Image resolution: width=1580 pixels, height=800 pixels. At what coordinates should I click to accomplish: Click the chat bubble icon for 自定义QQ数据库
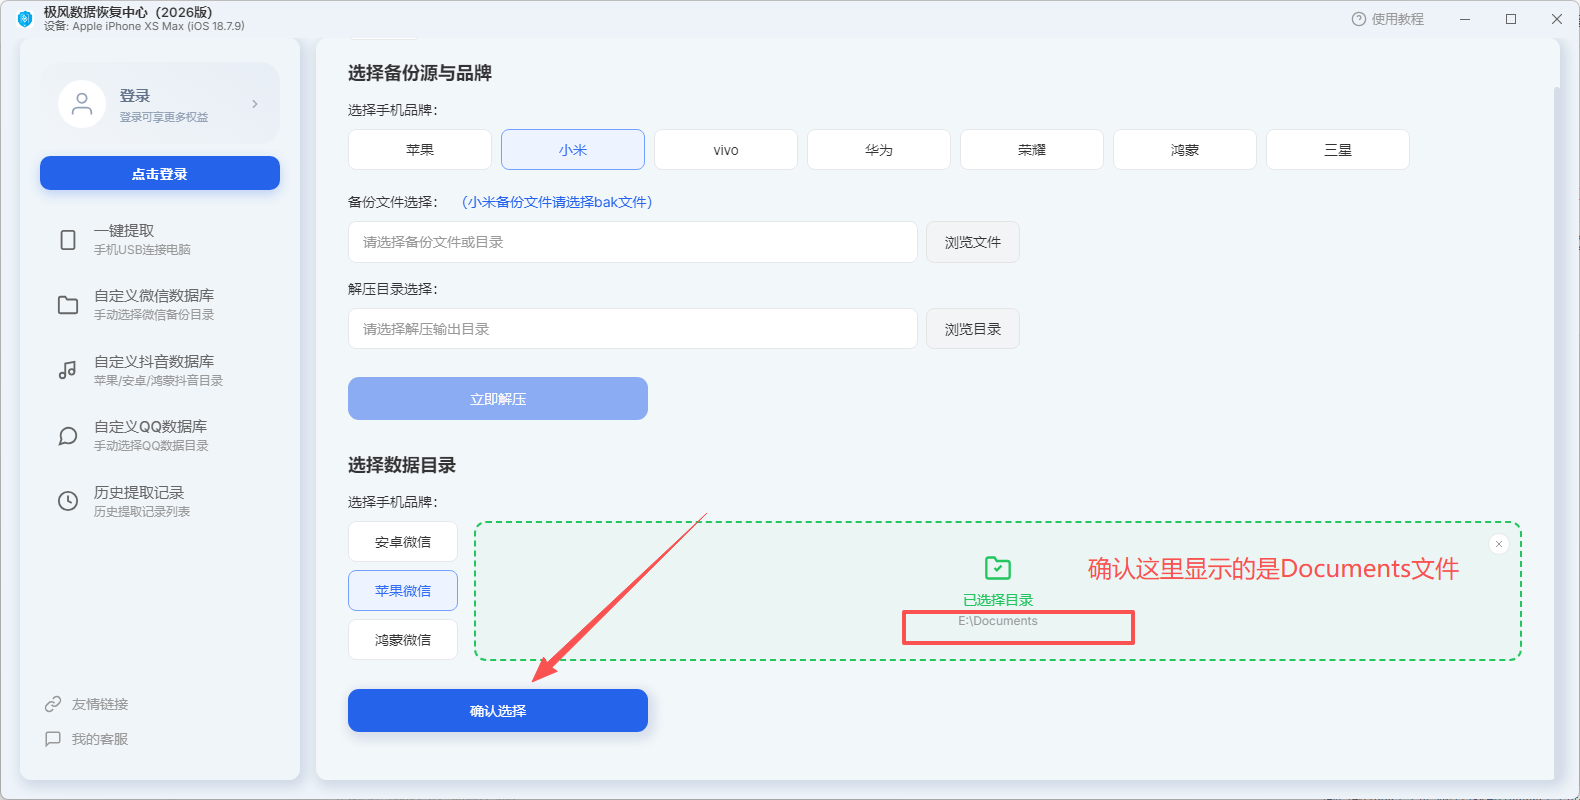[x=68, y=436]
